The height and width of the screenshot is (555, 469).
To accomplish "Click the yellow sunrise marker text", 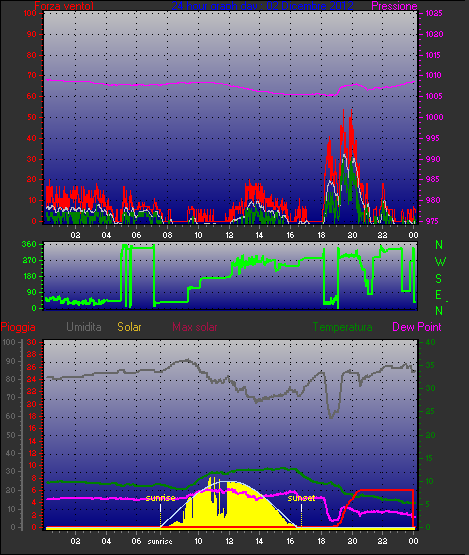I will [160, 498].
